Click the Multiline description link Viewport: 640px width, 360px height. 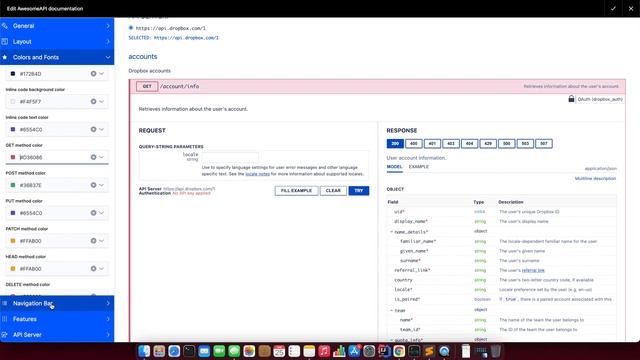tap(596, 179)
